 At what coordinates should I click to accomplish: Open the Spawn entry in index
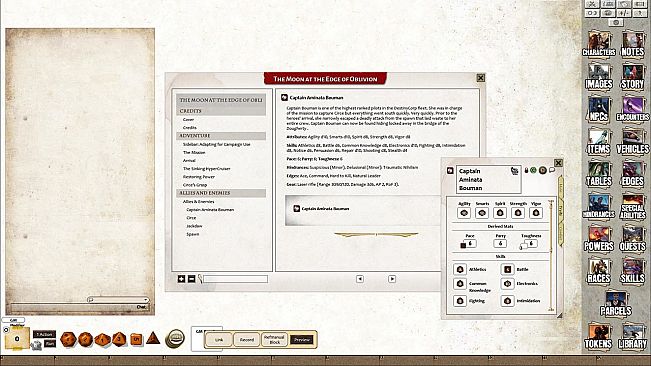click(x=193, y=234)
